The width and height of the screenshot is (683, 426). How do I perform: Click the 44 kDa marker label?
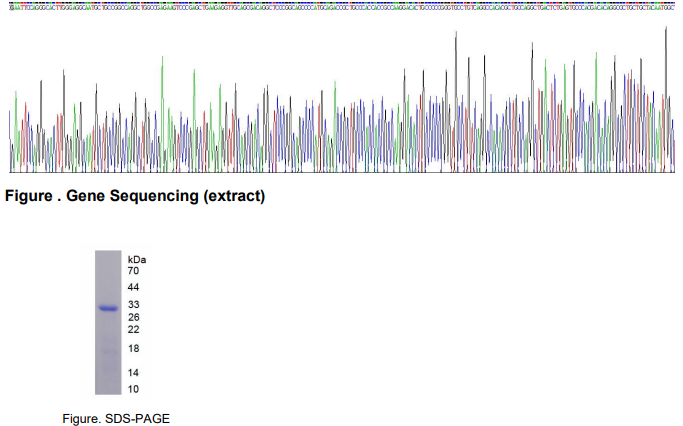tap(134, 288)
